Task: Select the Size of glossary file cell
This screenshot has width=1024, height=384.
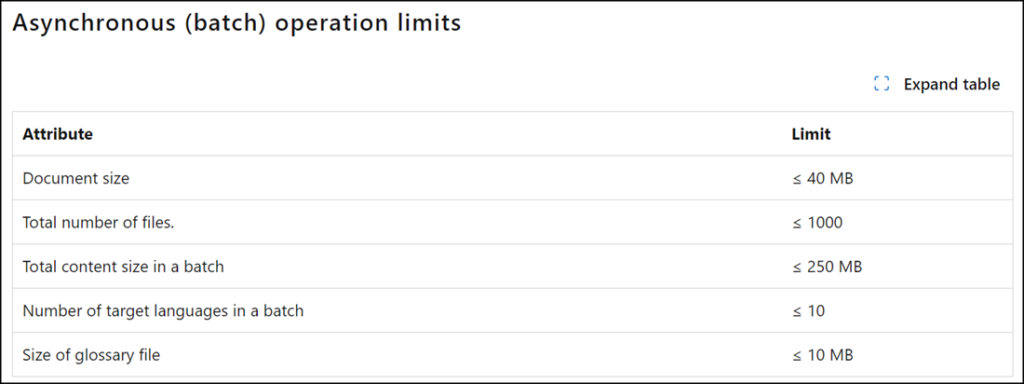Action: [91, 355]
